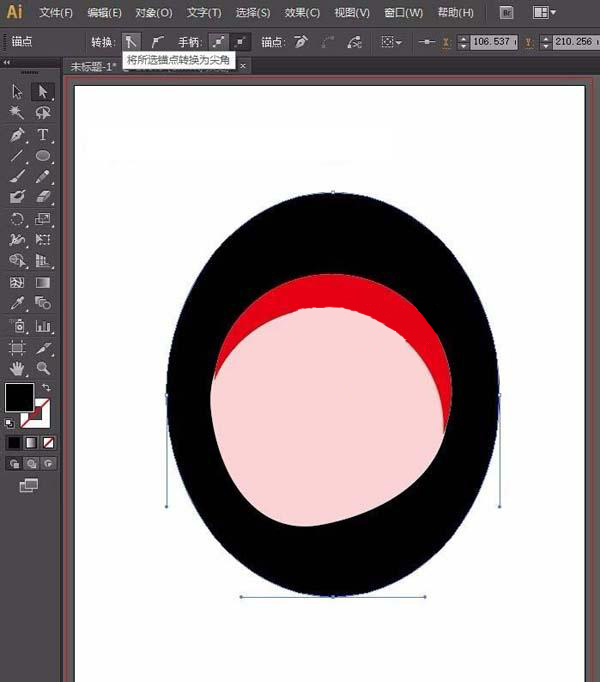Select the Magic Wand tool
The width and height of the screenshot is (600, 682).
click(17, 113)
